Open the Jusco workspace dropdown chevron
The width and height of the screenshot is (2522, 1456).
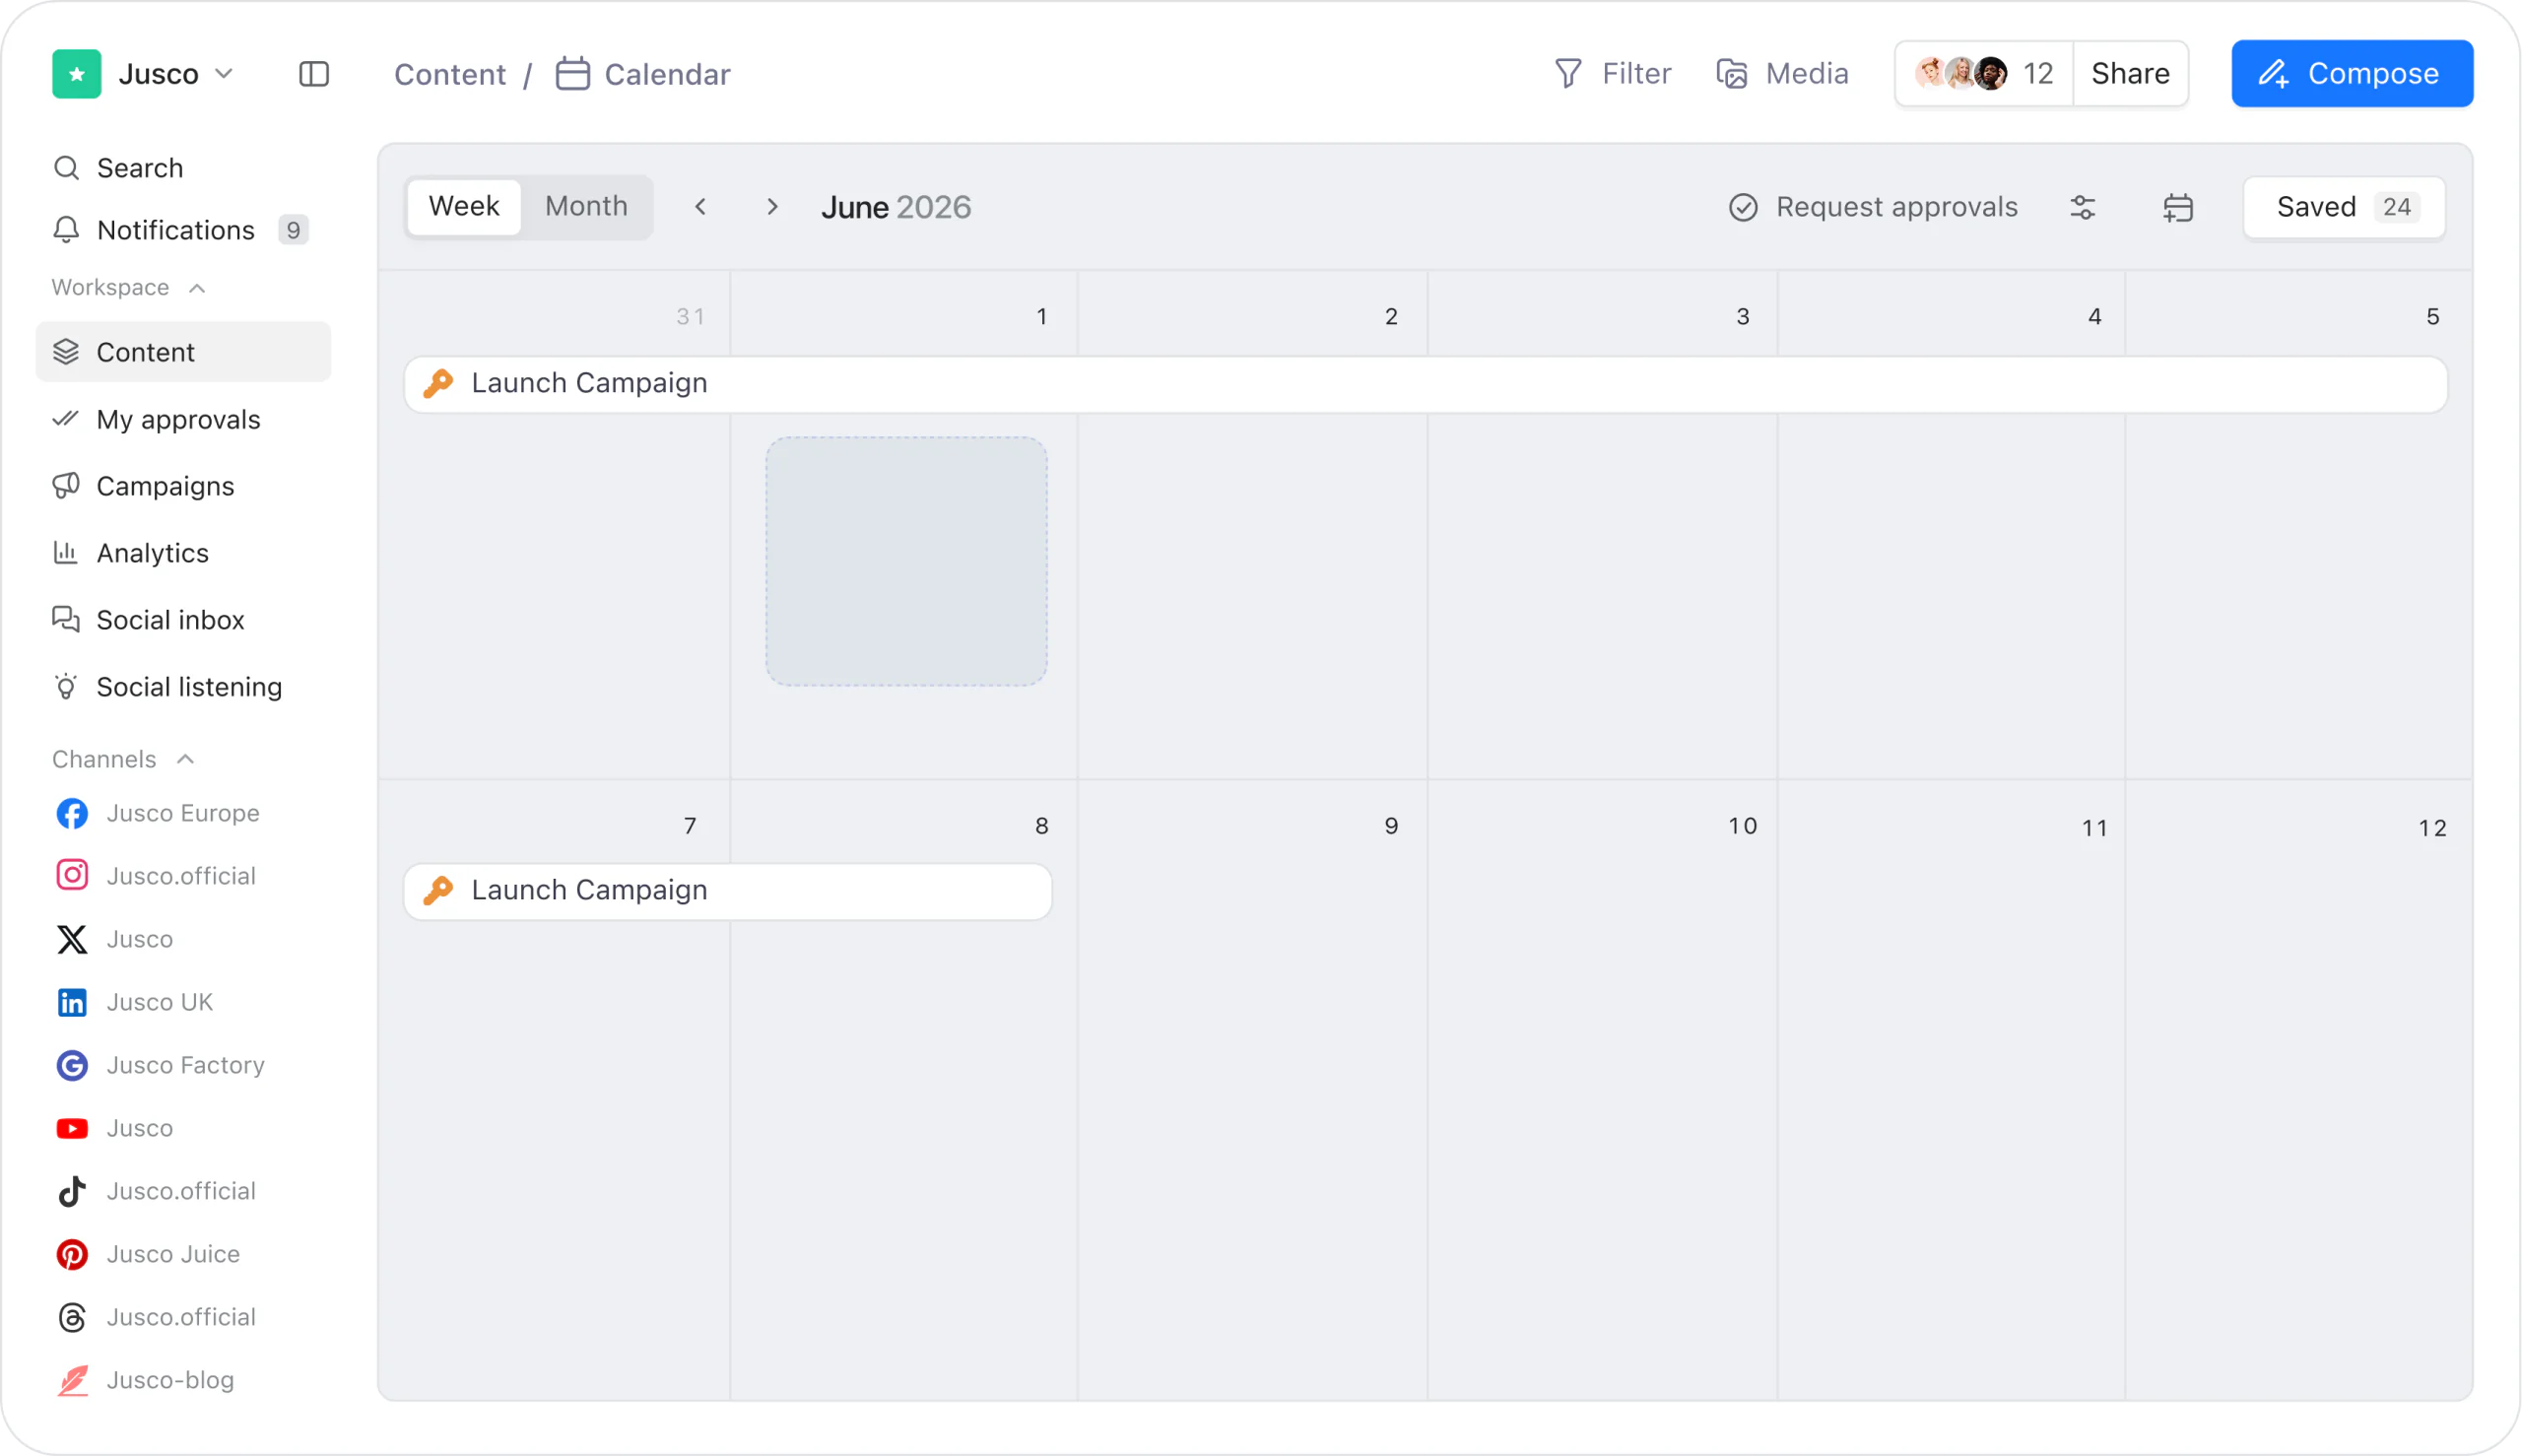[225, 74]
